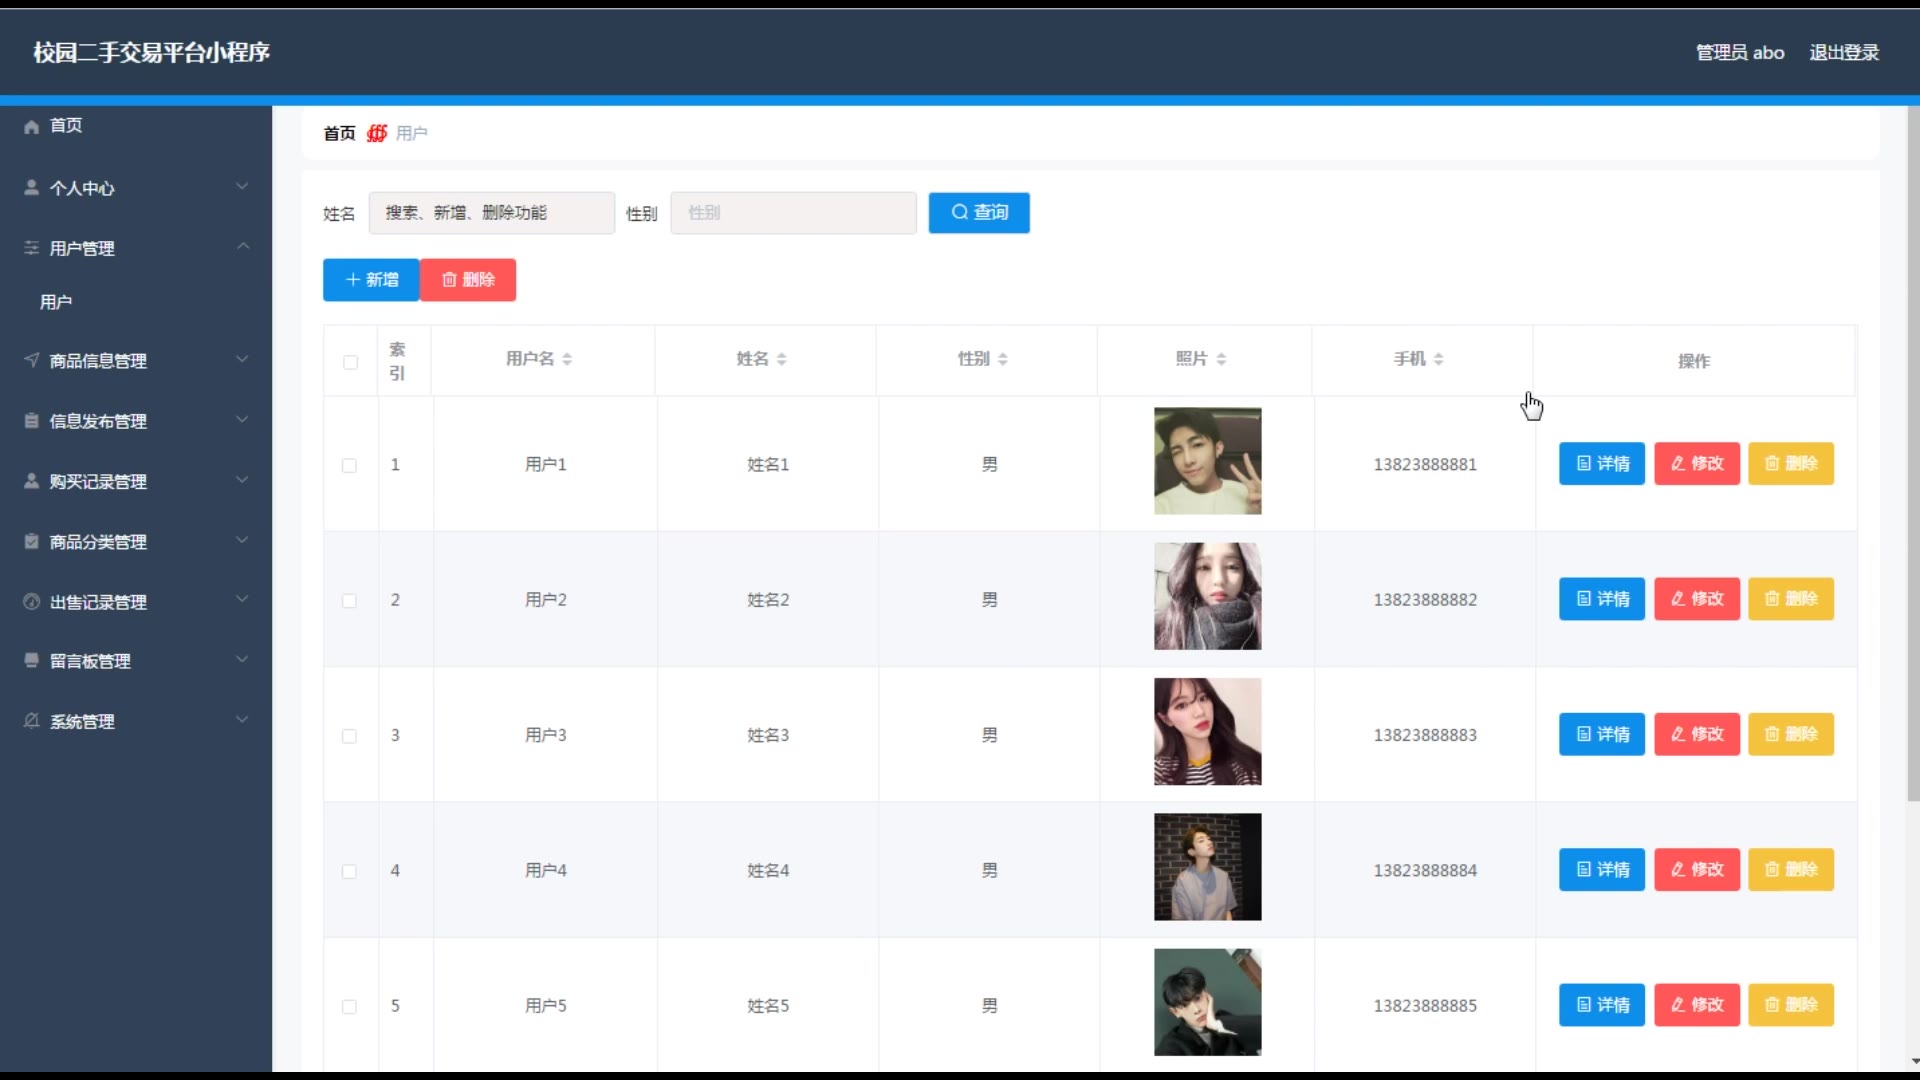Open 购买记录管理 menu entry

(136, 482)
